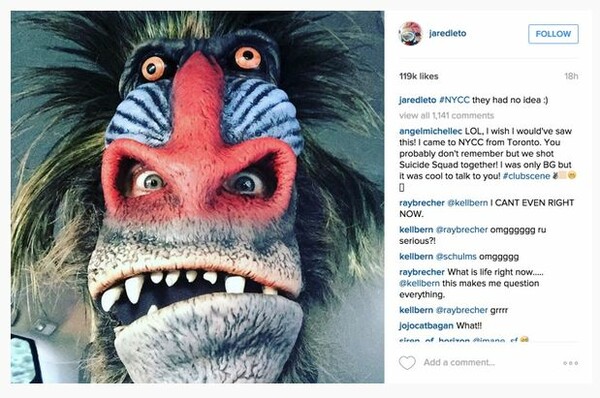
Task: Open the #clubscene hashtag link
Action: 526,176
